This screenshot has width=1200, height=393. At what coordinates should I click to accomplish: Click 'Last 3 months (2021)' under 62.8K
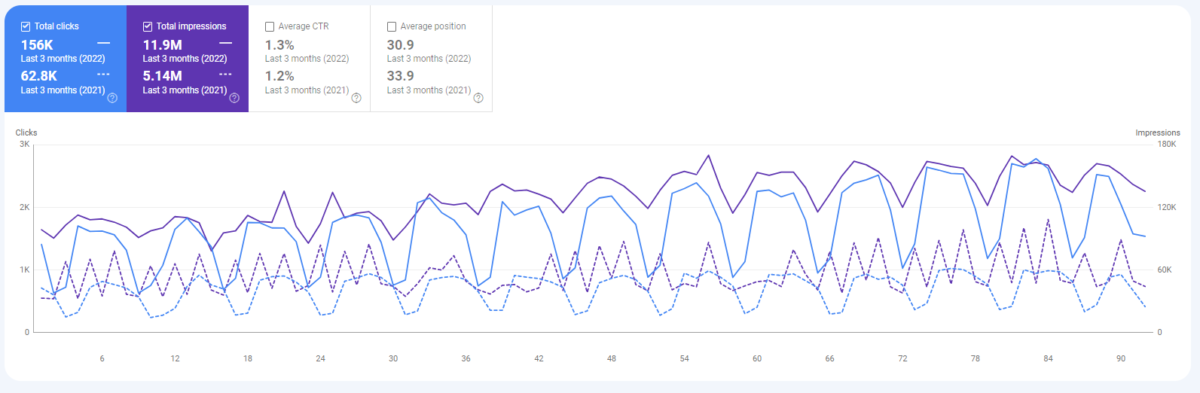63,90
